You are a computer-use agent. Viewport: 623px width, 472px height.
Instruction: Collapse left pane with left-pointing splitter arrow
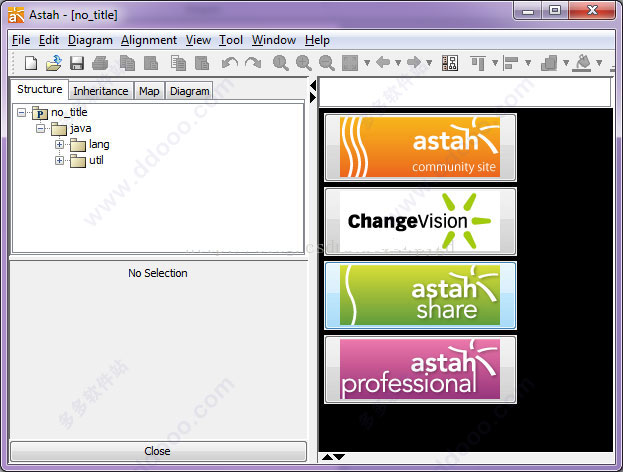313,85
